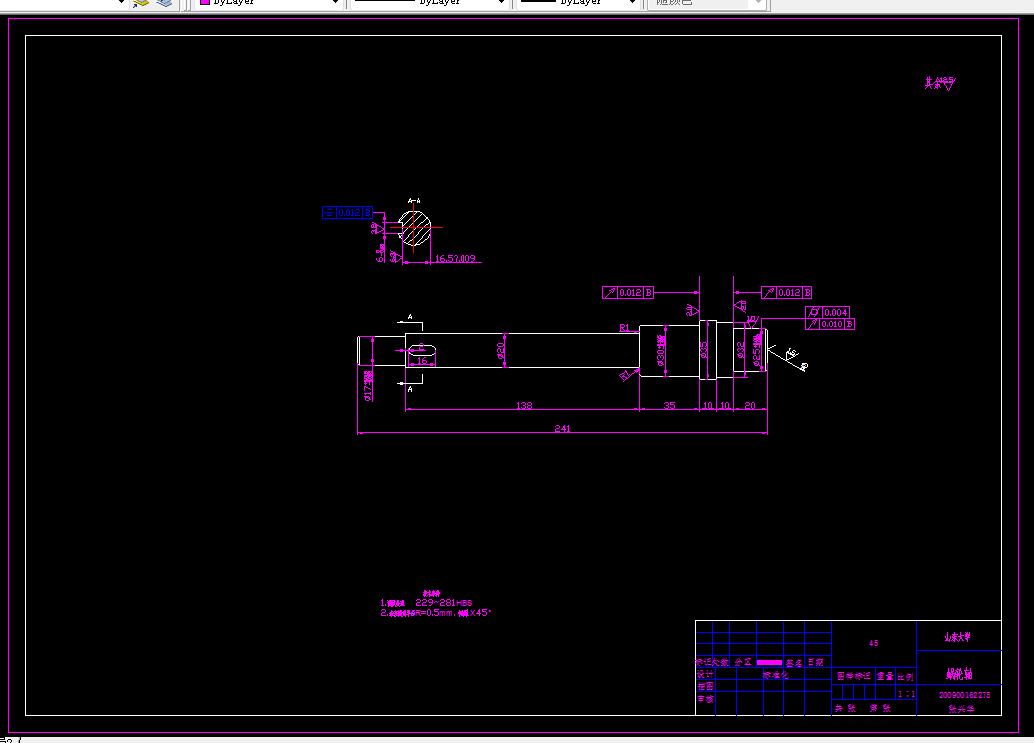Screen dimensions: 1034x743
Task: Open the magenta ByLayer color dropdown
Action: pos(269,3)
